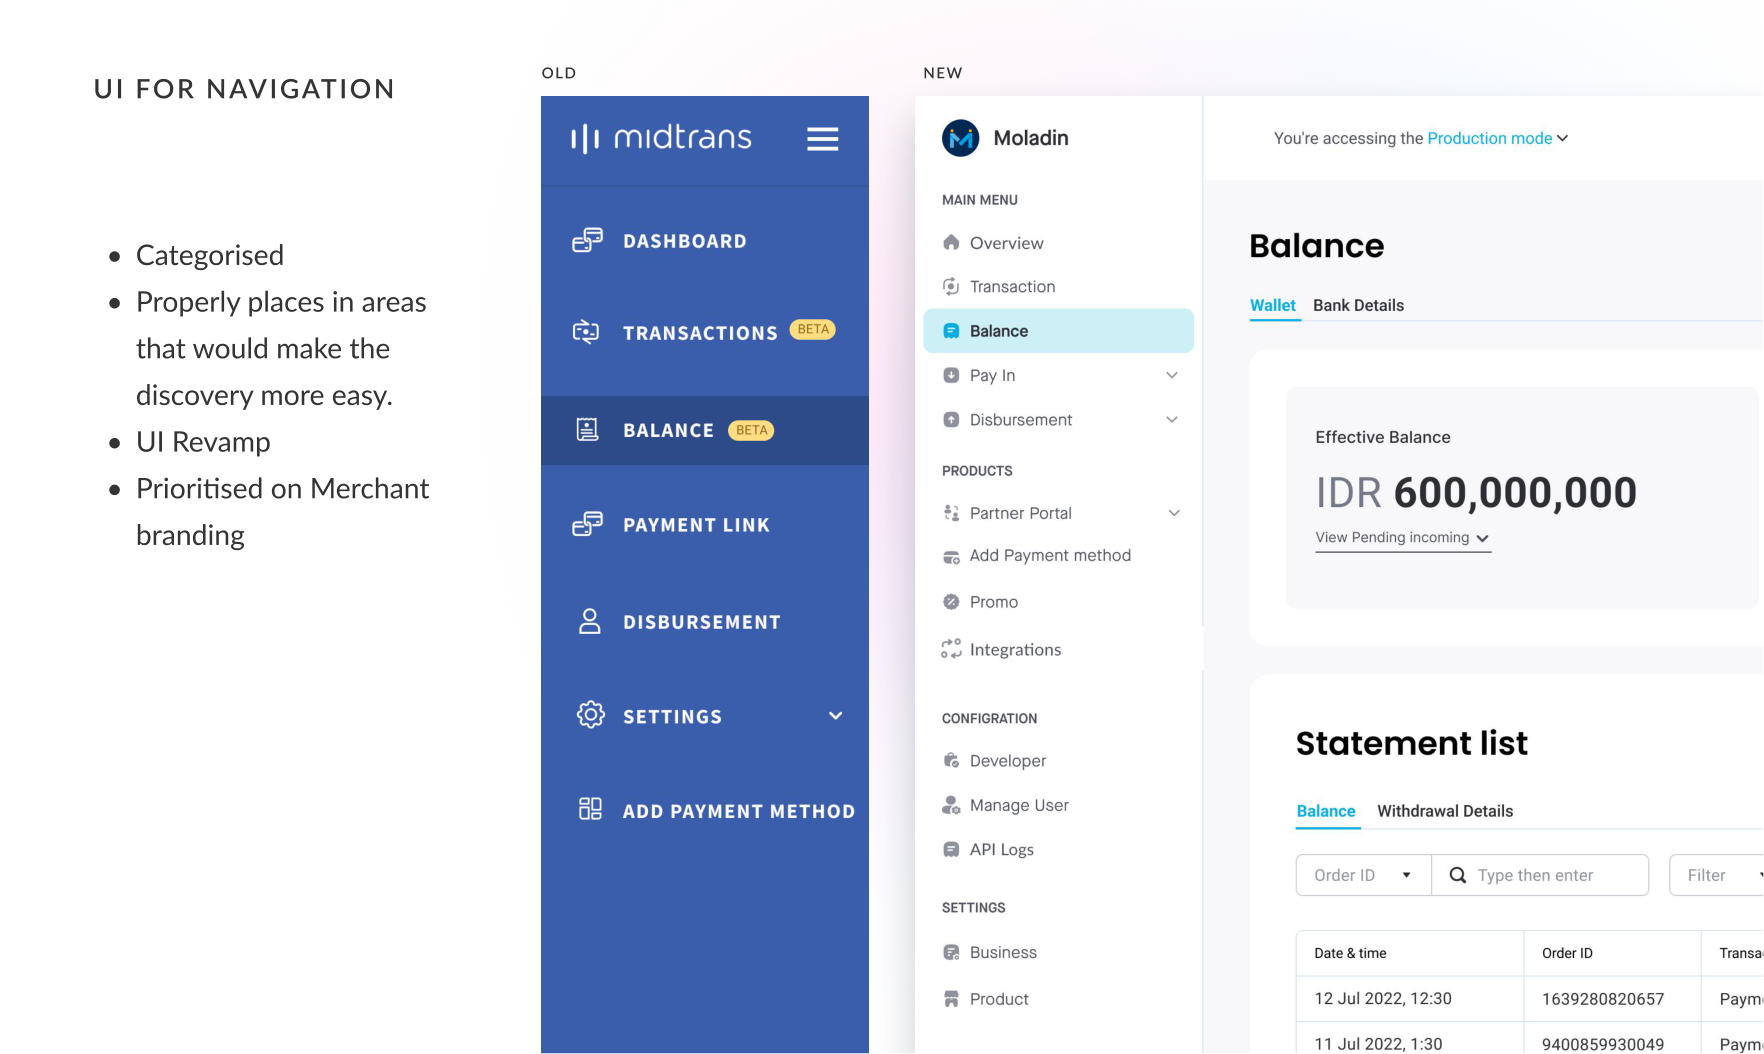
Task: Click the Overview home icon
Action: point(951,242)
